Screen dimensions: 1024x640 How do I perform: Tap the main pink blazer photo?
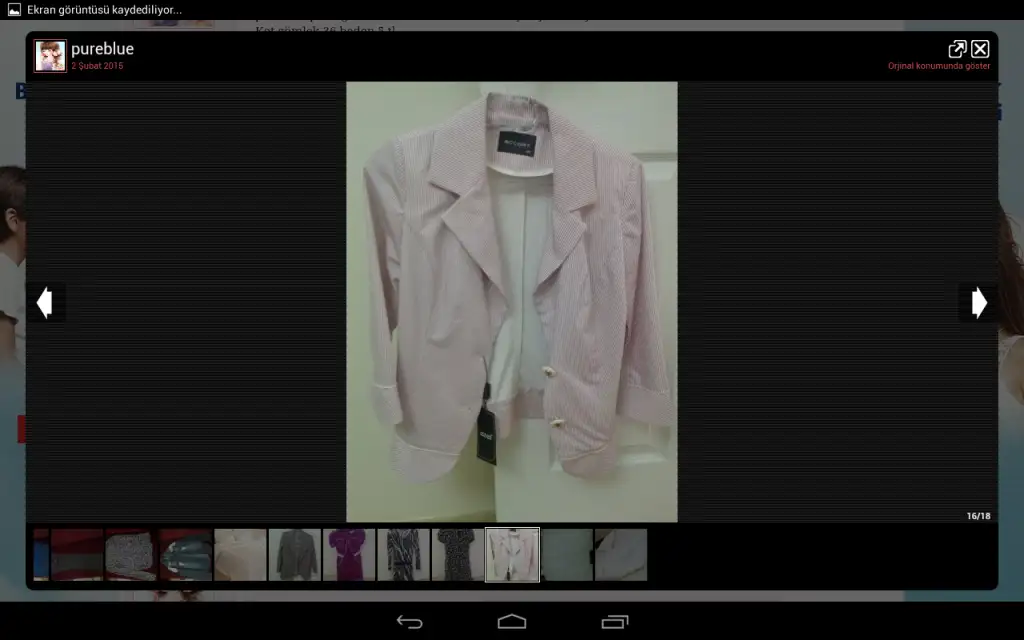coord(511,302)
